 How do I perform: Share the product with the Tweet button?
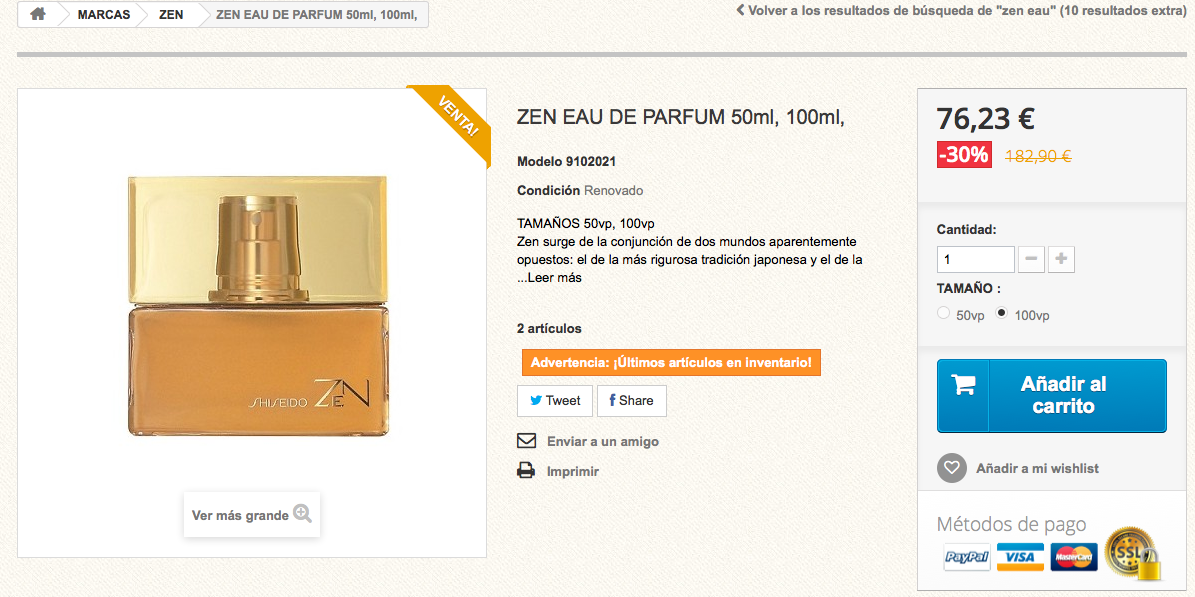555,401
